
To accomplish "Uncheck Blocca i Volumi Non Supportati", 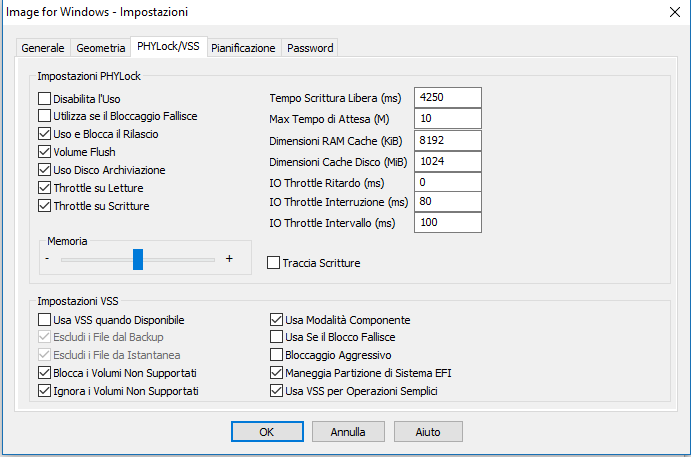I will (x=45, y=373).
